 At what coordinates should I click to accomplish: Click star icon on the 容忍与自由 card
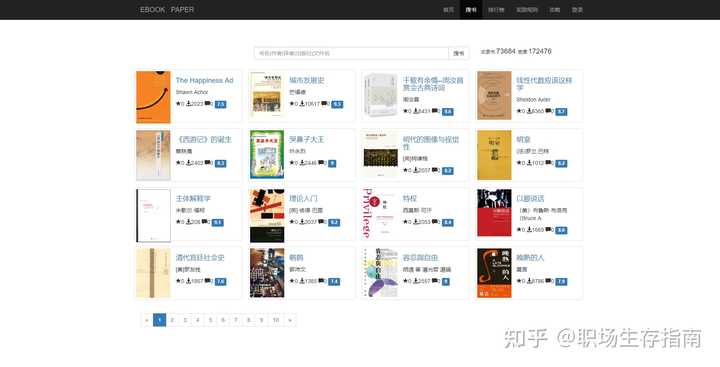tap(405, 281)
